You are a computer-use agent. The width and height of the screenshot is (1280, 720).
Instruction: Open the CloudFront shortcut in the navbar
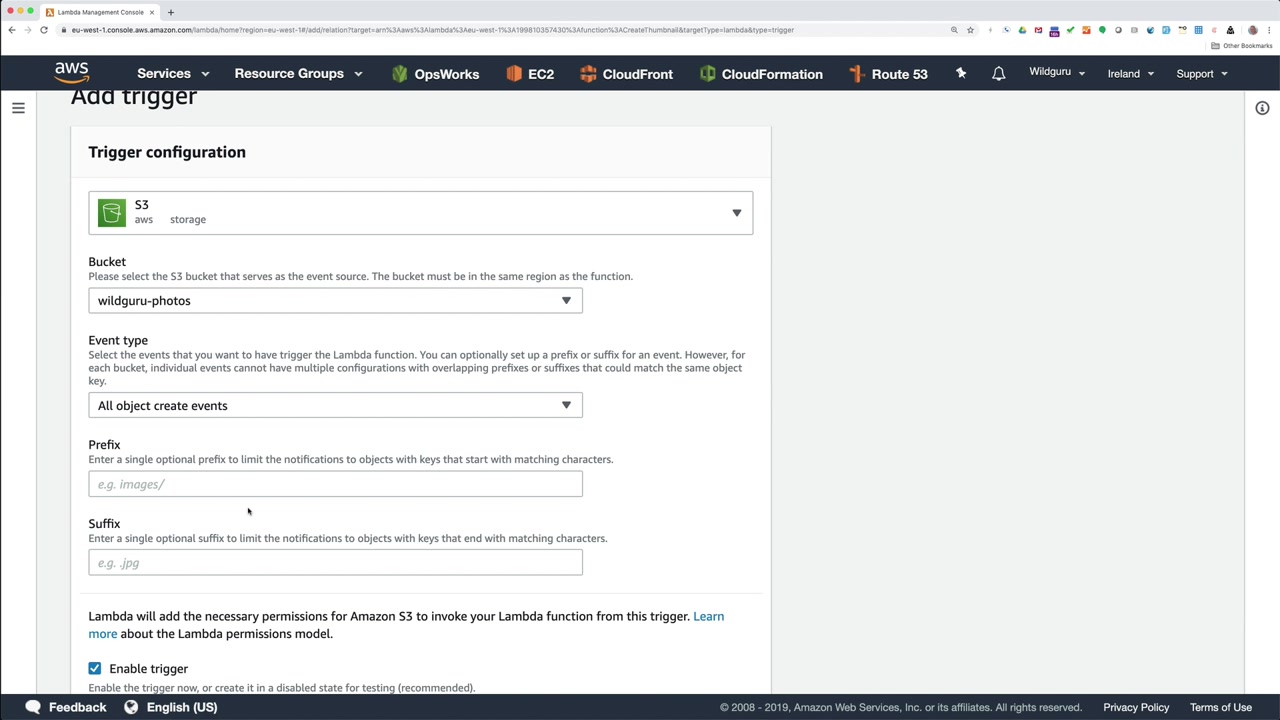626,74
